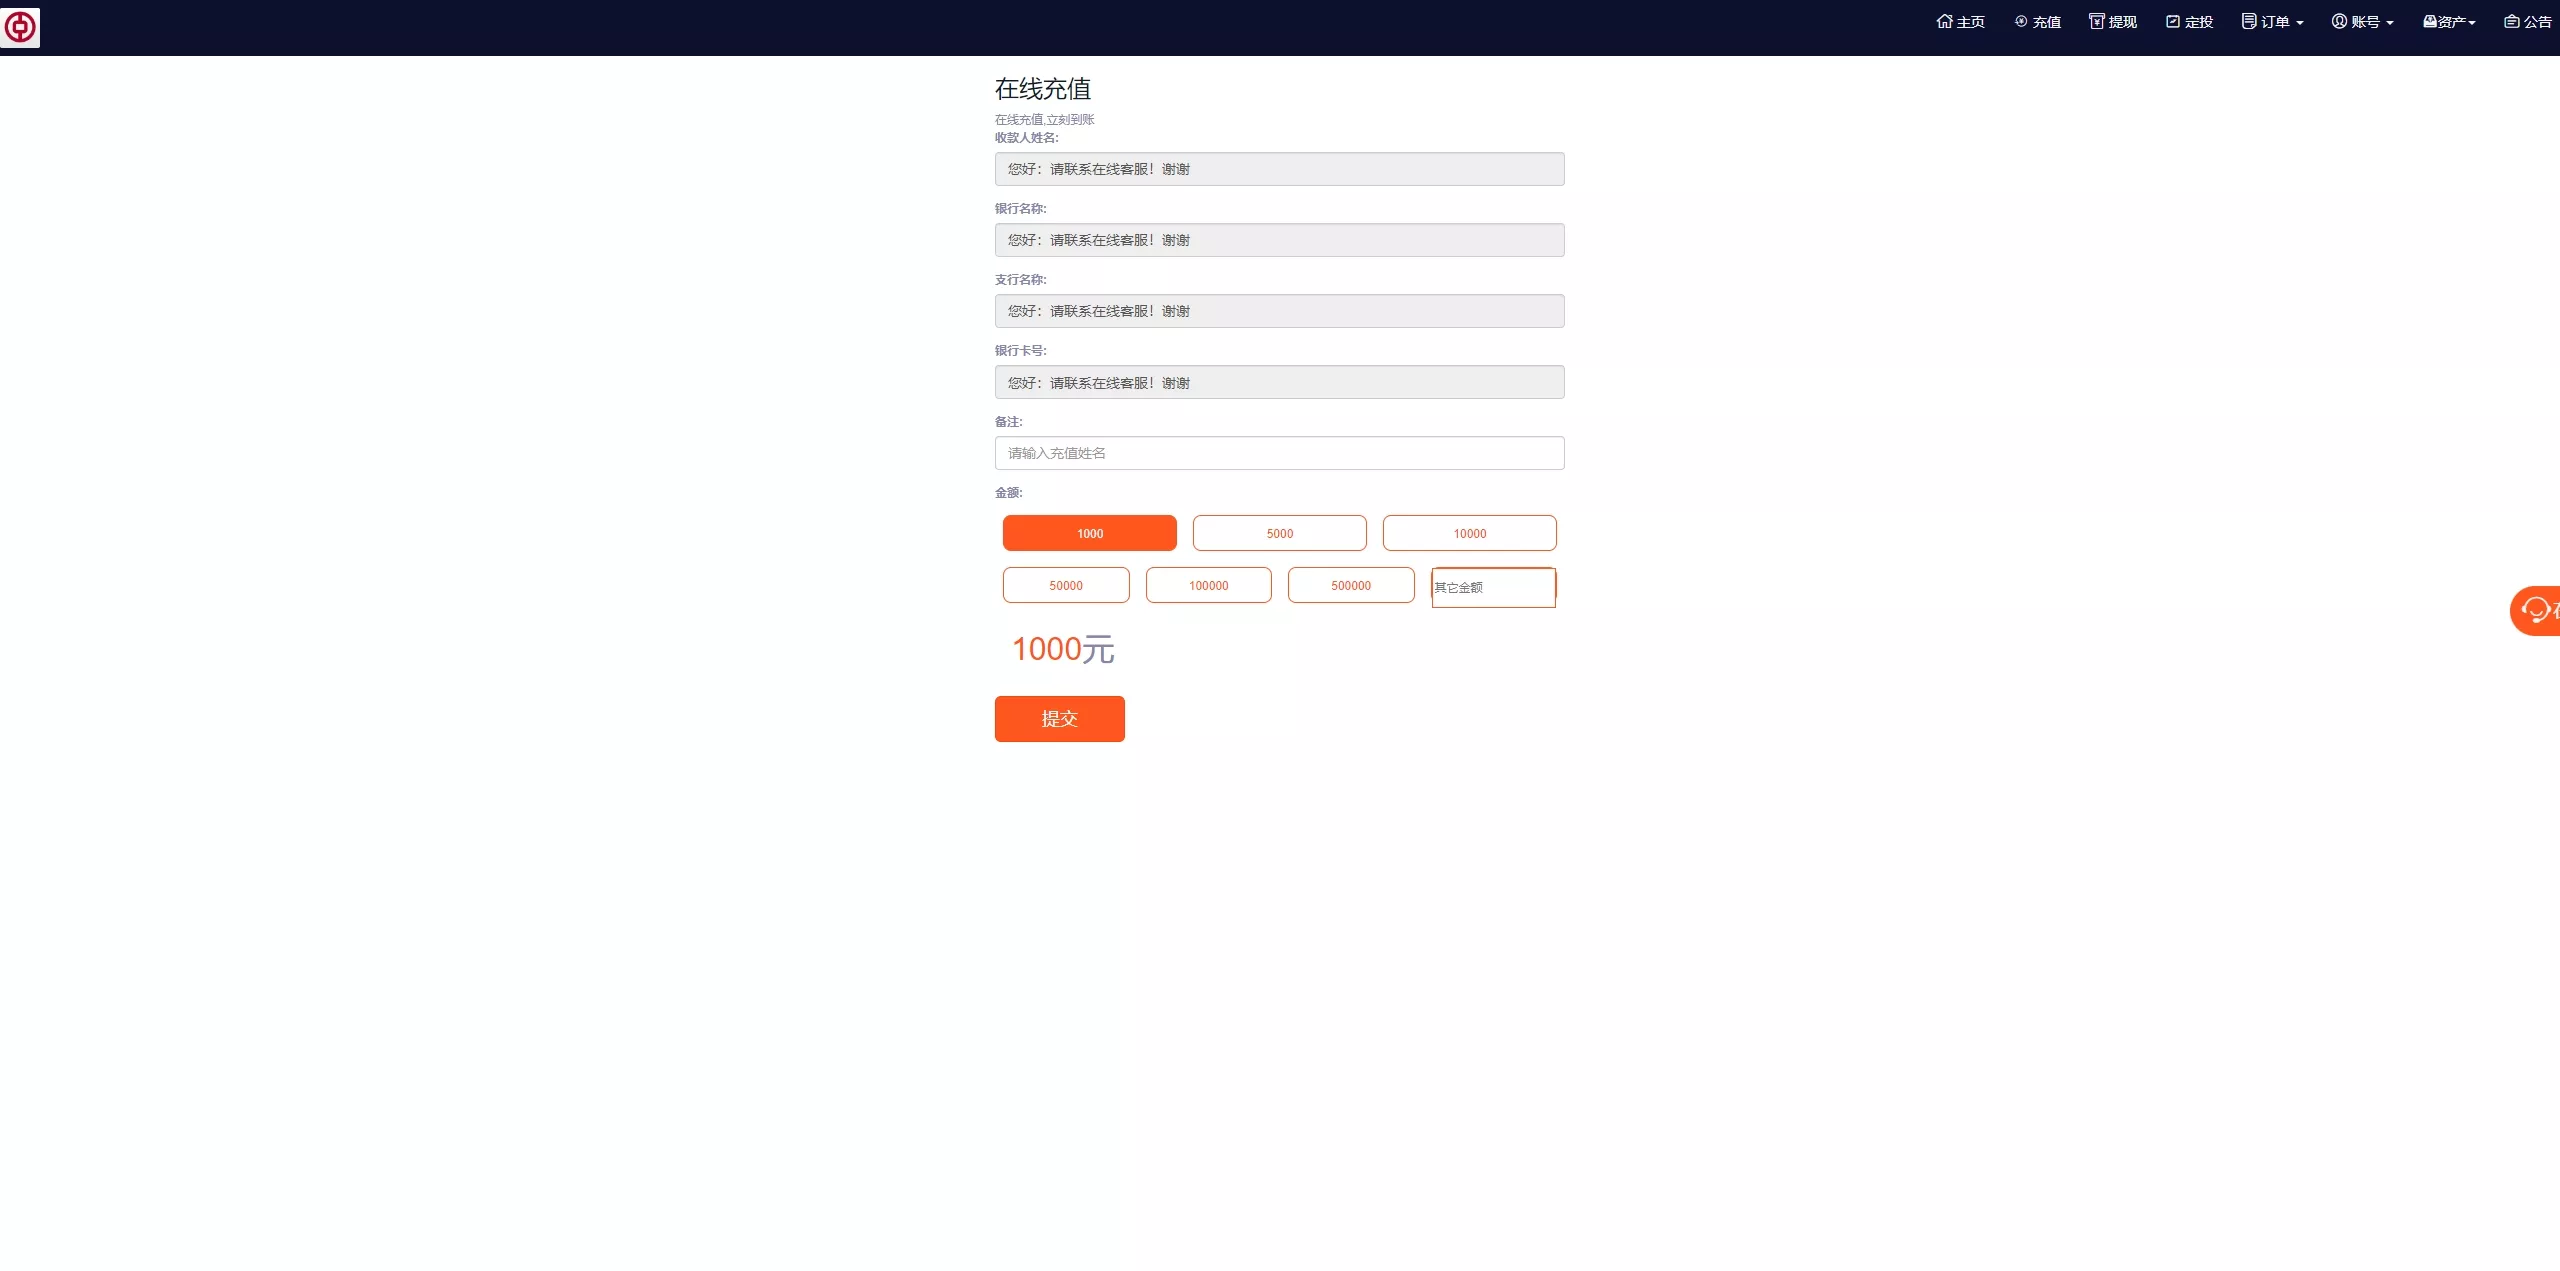
Task: Pick the 50000 amount option
Action: (x=1065, y=585)
